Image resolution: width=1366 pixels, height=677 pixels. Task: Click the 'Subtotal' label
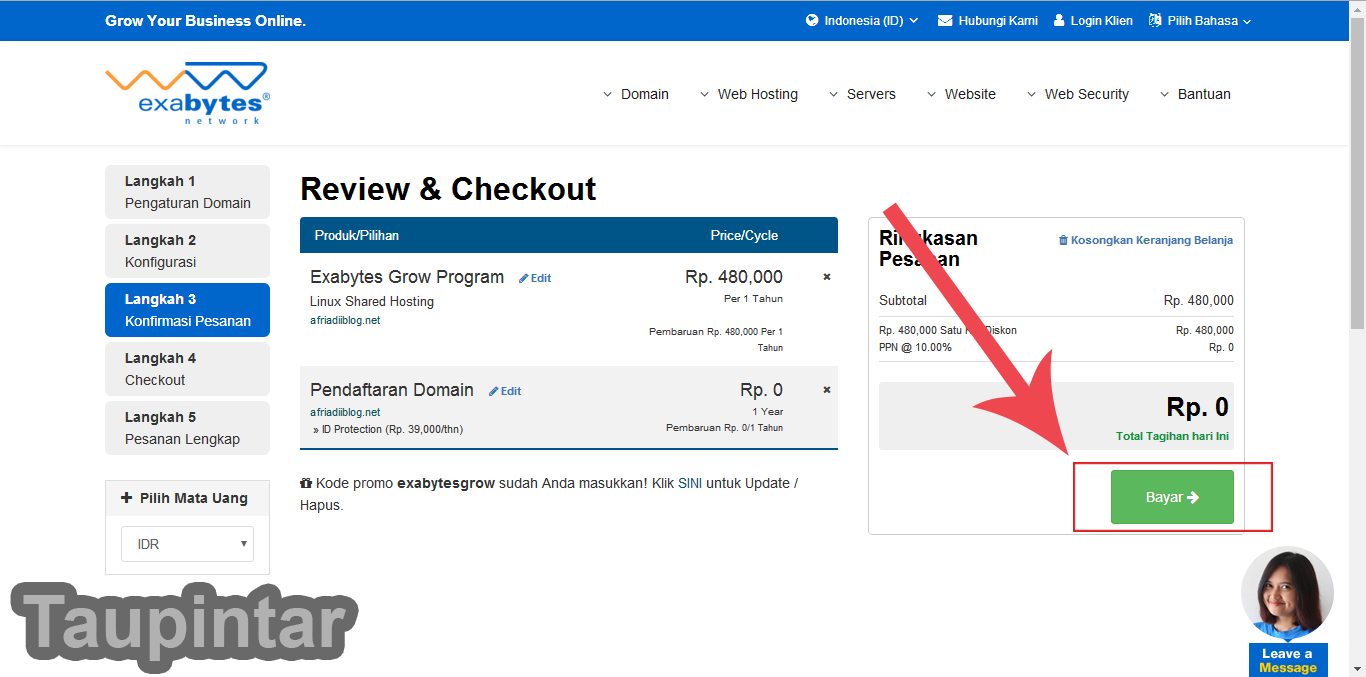coord(903,300)
